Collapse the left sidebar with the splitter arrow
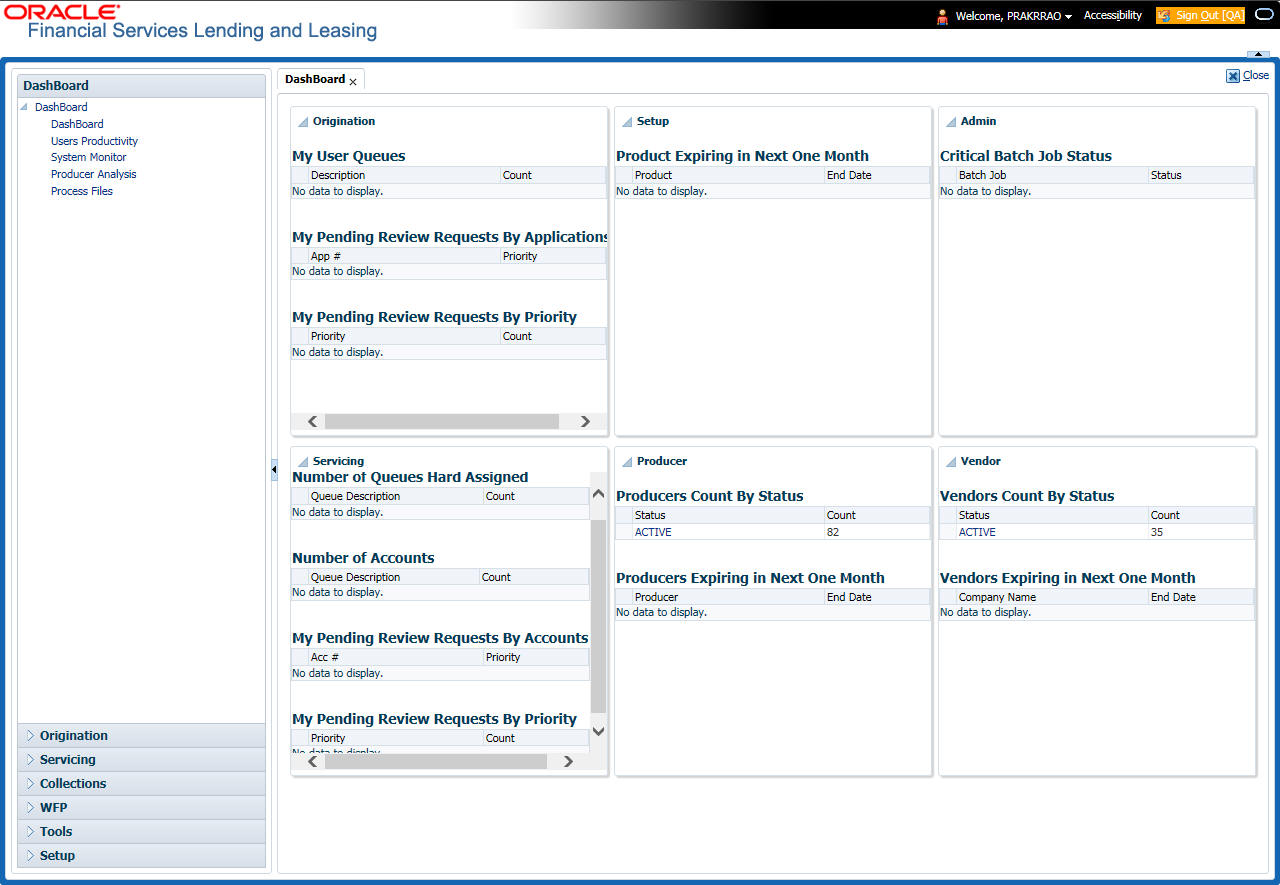 click(274, 470)
